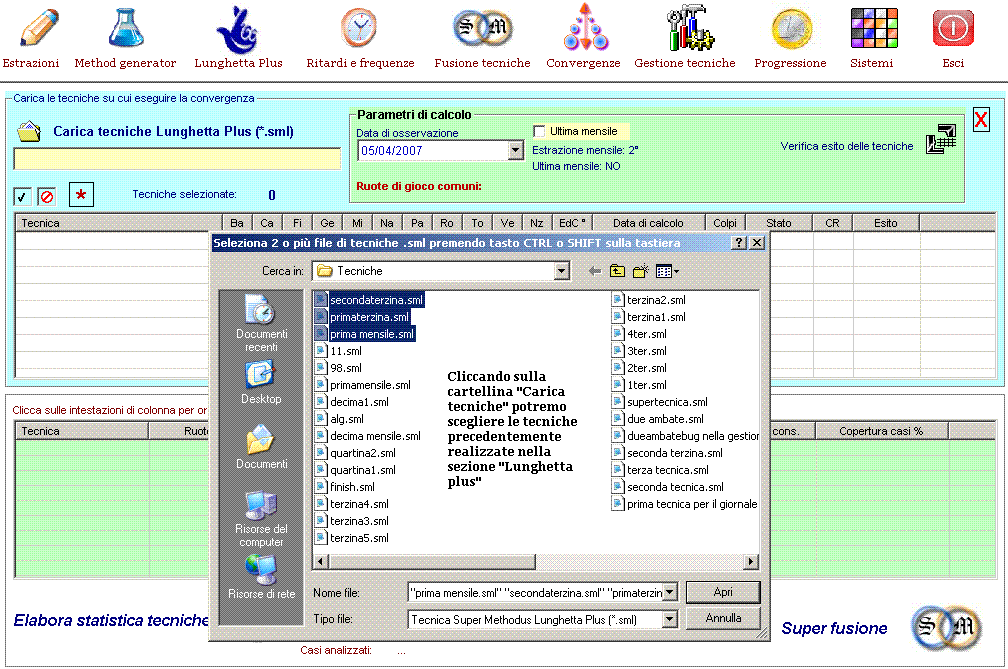The image size is (1008, 669).
Task: Select file quartina2.sml
Action: pos(356,453)
